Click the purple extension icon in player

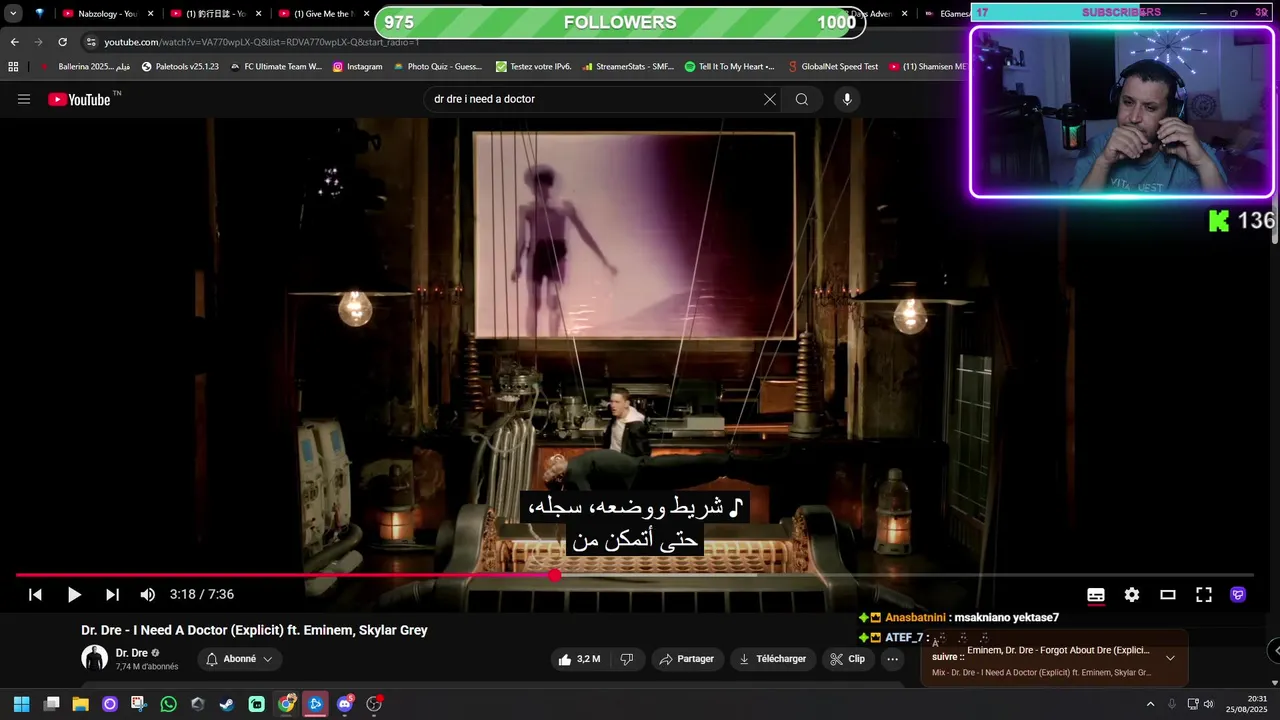[1238, 594]
